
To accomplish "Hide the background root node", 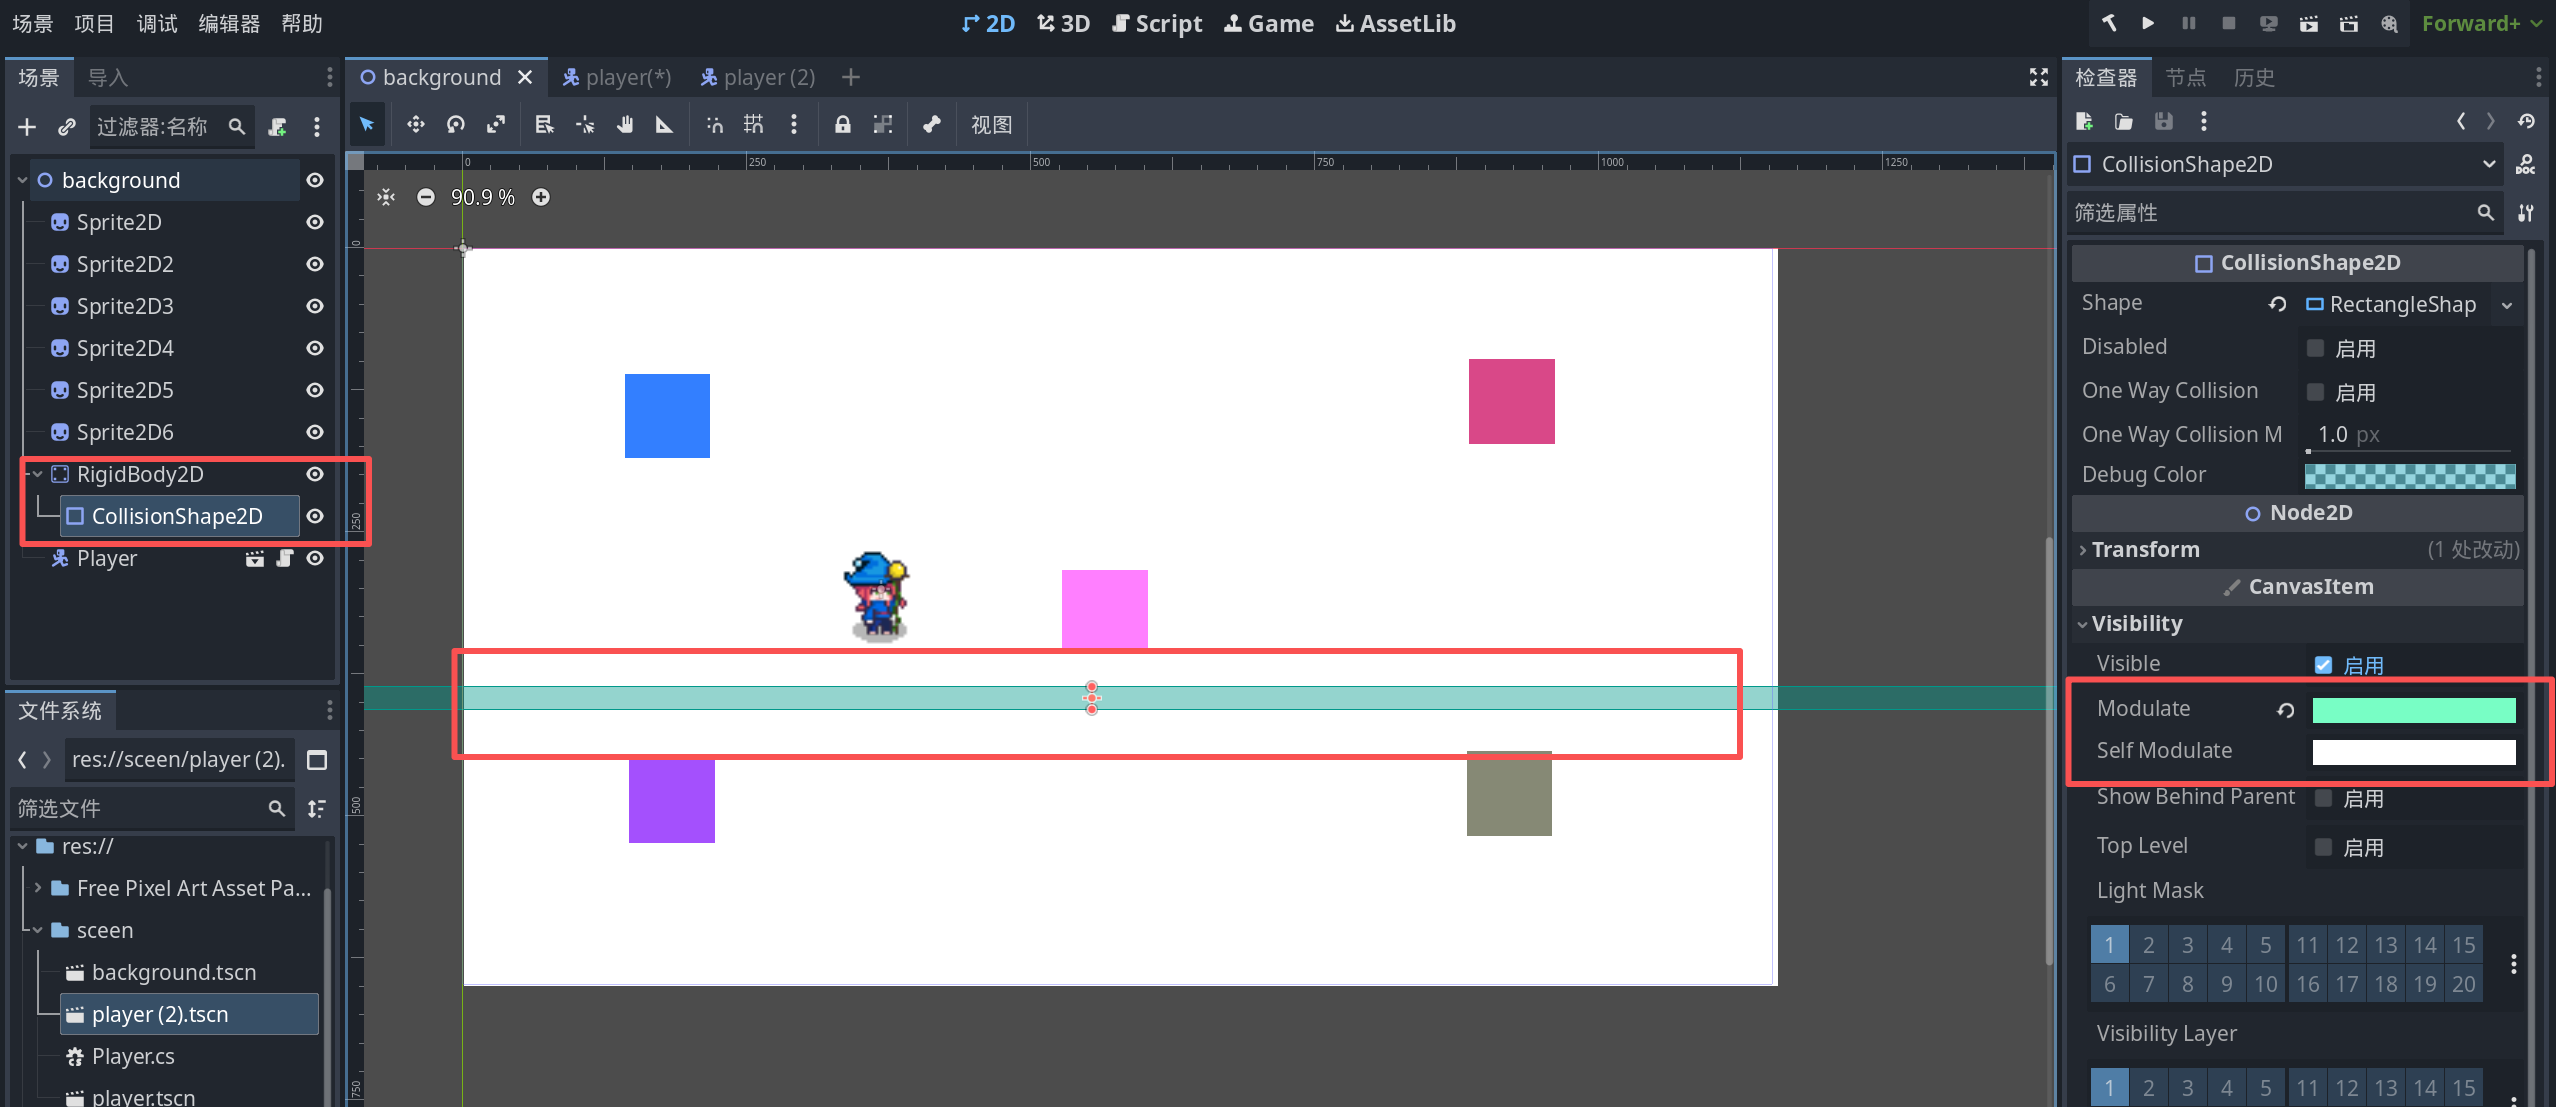I will [x=315, y=180].
